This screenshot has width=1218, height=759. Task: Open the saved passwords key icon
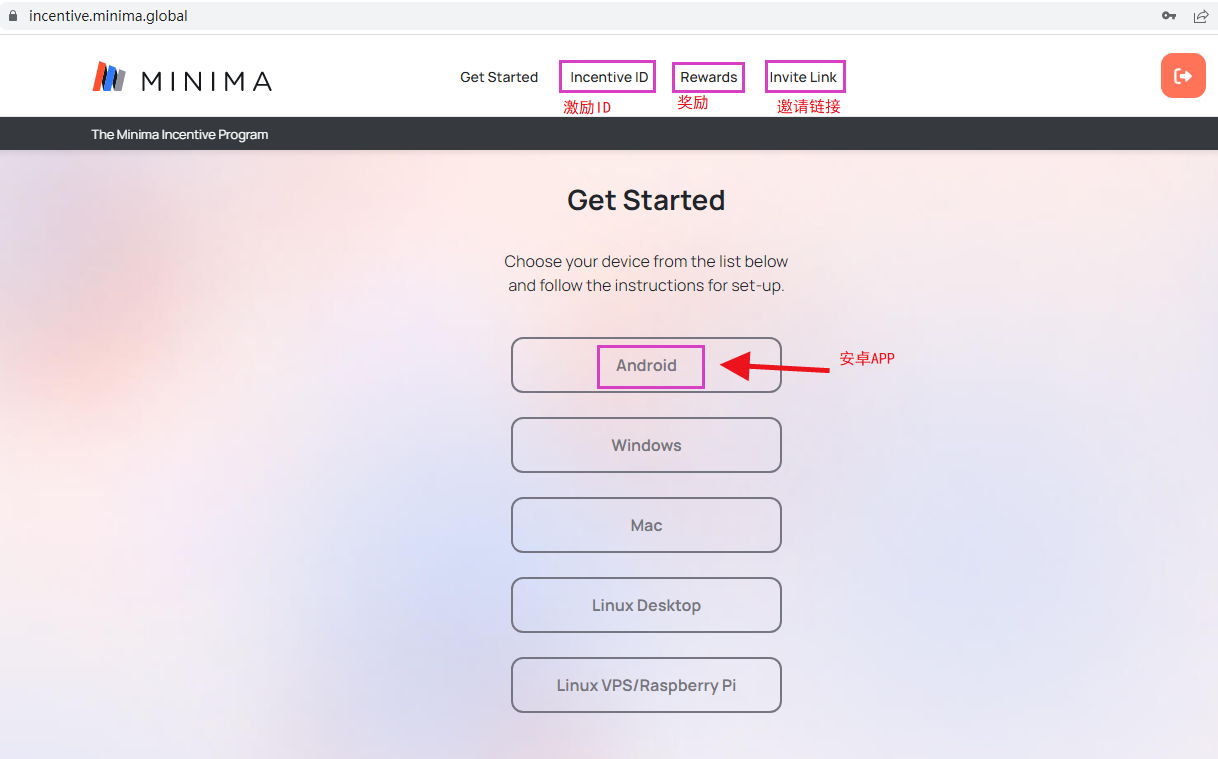click(1169, 16)
